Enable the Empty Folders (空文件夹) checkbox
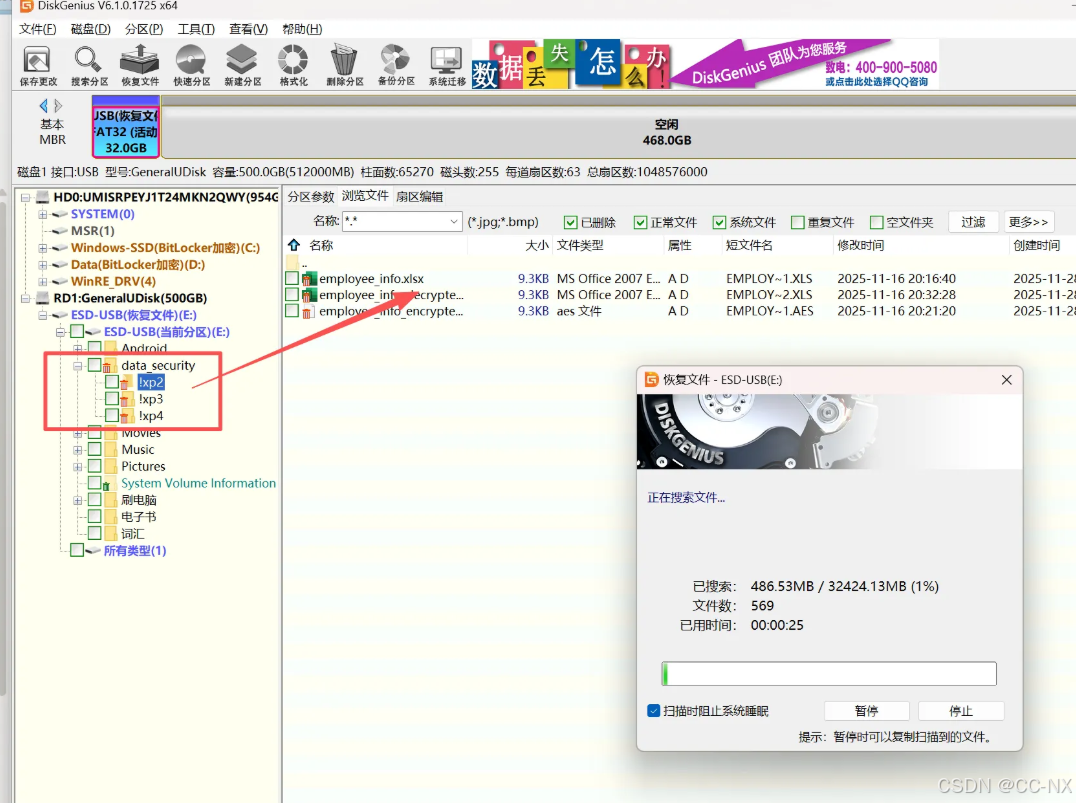 coord(876,222)
